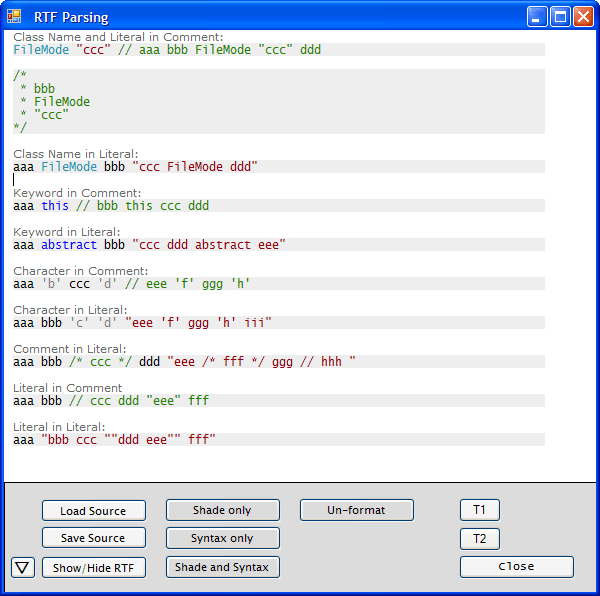The image size is (600, 596).
Task: Click the 'Keyword in Literal:' heading
Action: pyautogui.click(x=67, y=232)
